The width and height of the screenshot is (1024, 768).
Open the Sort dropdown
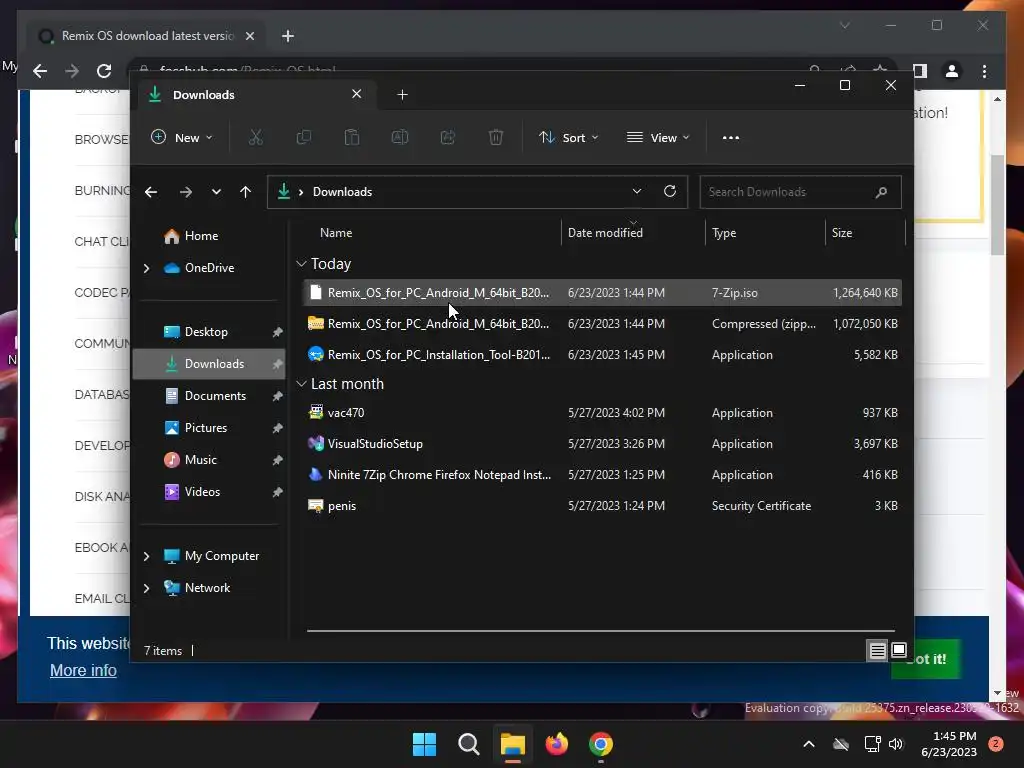tap(568, 138)
